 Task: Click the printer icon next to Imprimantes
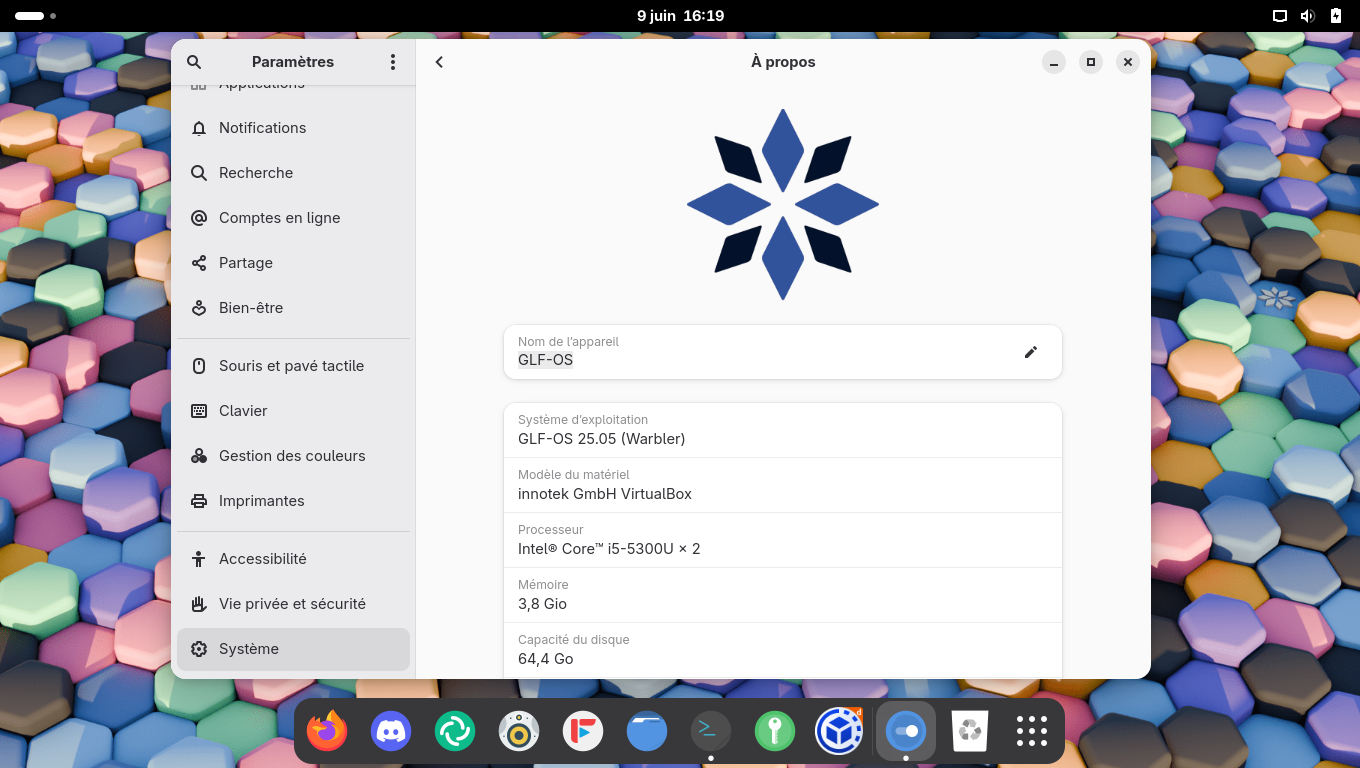click(x=199, y=501)
